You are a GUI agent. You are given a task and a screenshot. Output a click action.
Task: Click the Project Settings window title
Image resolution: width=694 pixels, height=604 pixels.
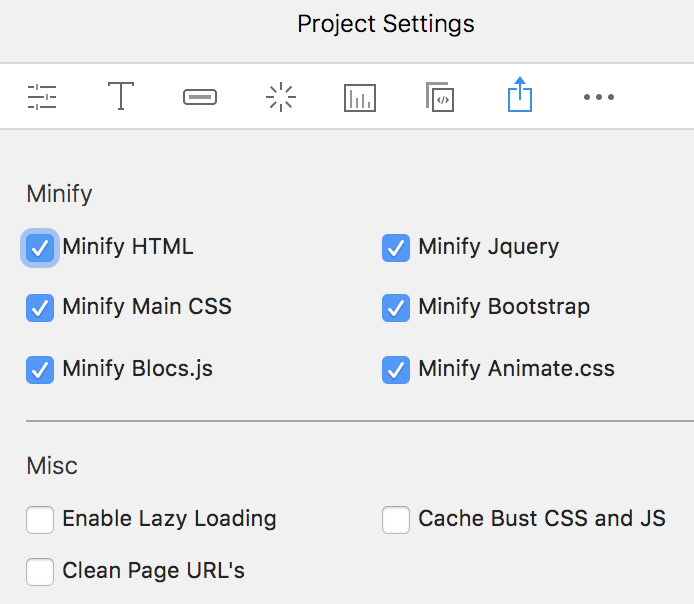click(386, 23)
